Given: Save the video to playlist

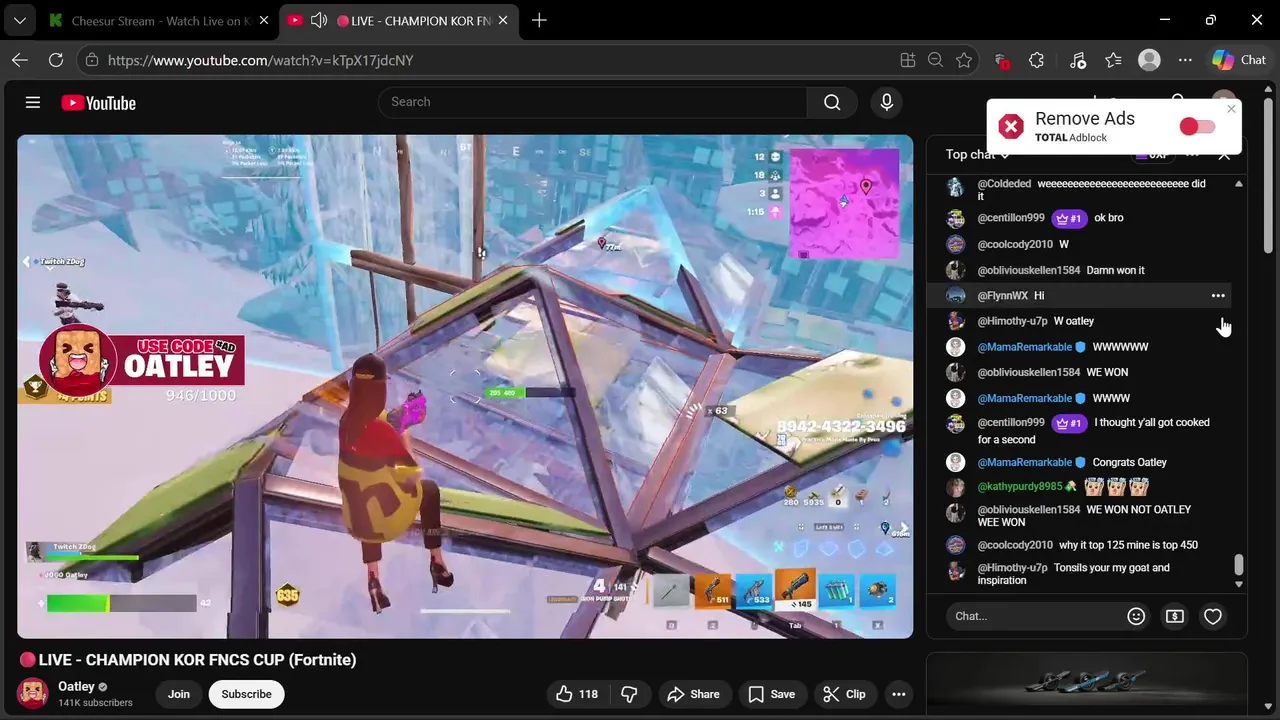Looking at the screenshot, I should click(771, 694).
